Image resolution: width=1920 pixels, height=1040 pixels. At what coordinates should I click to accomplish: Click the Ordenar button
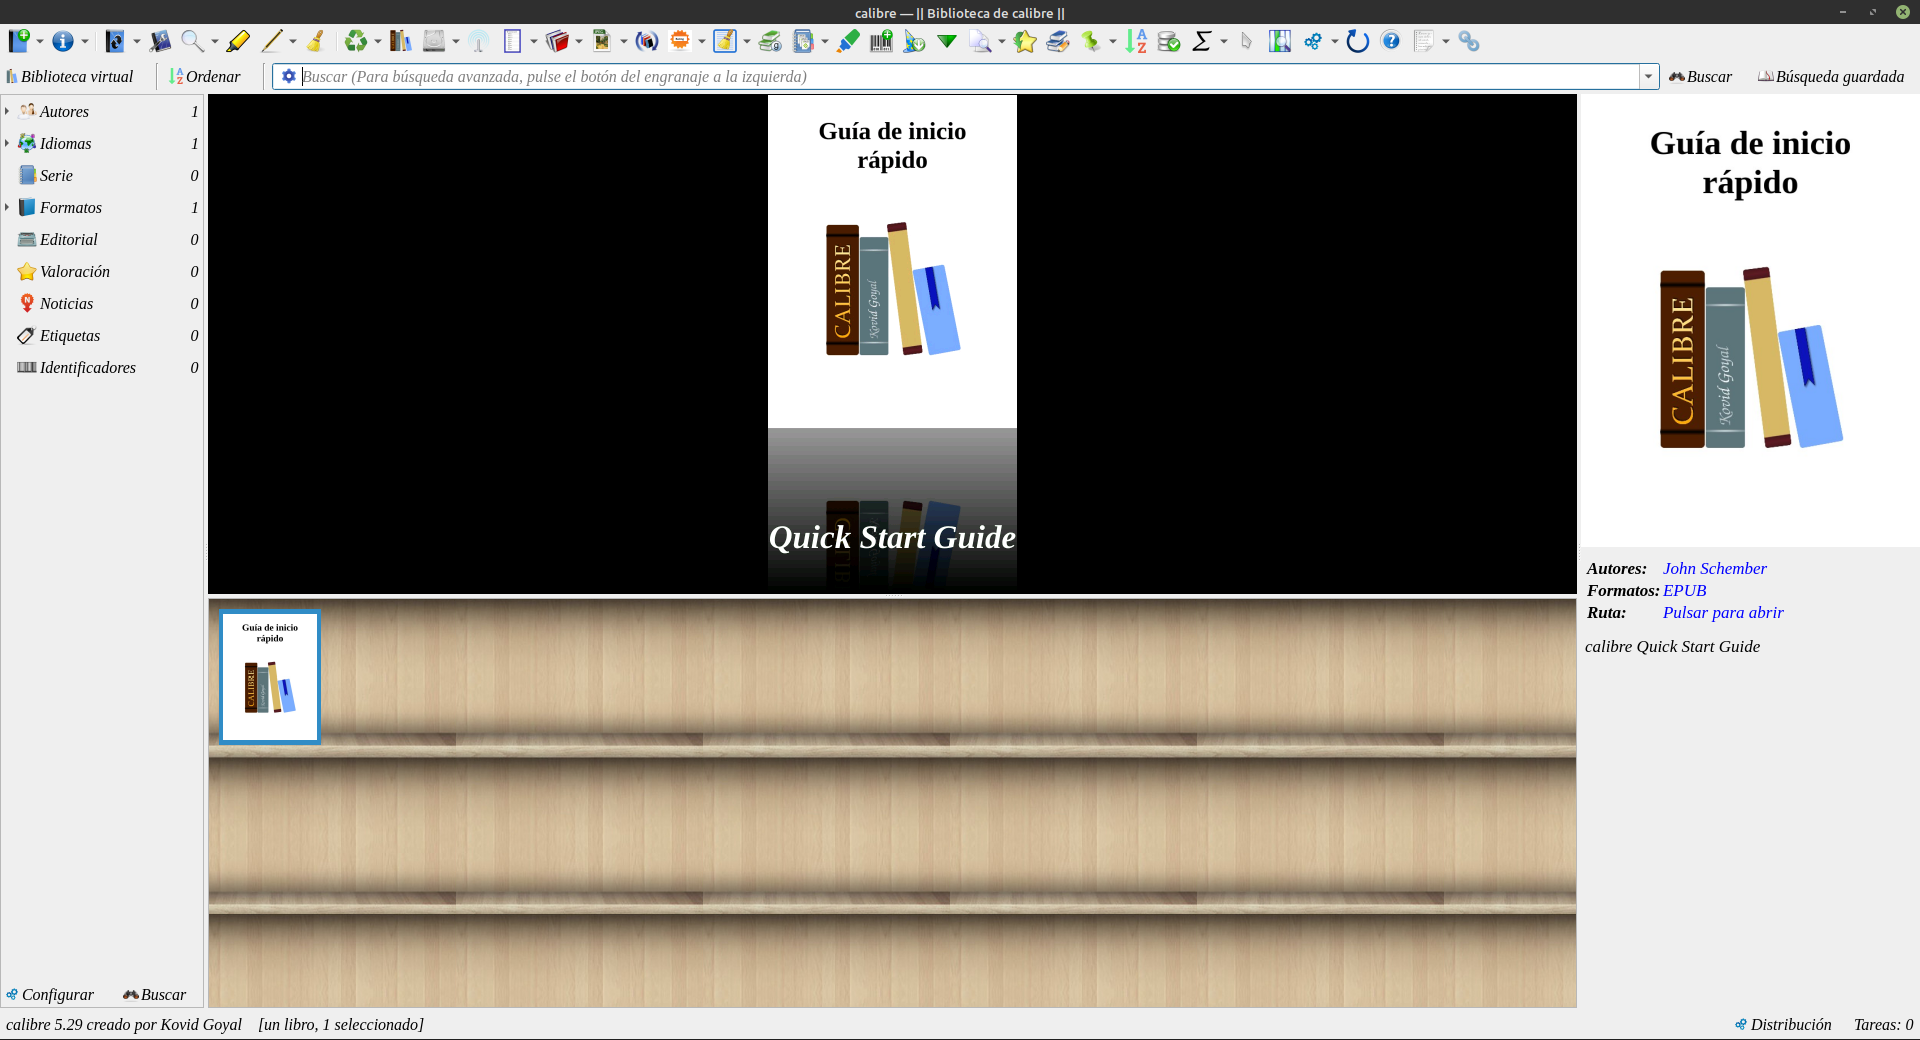[205, 76]
